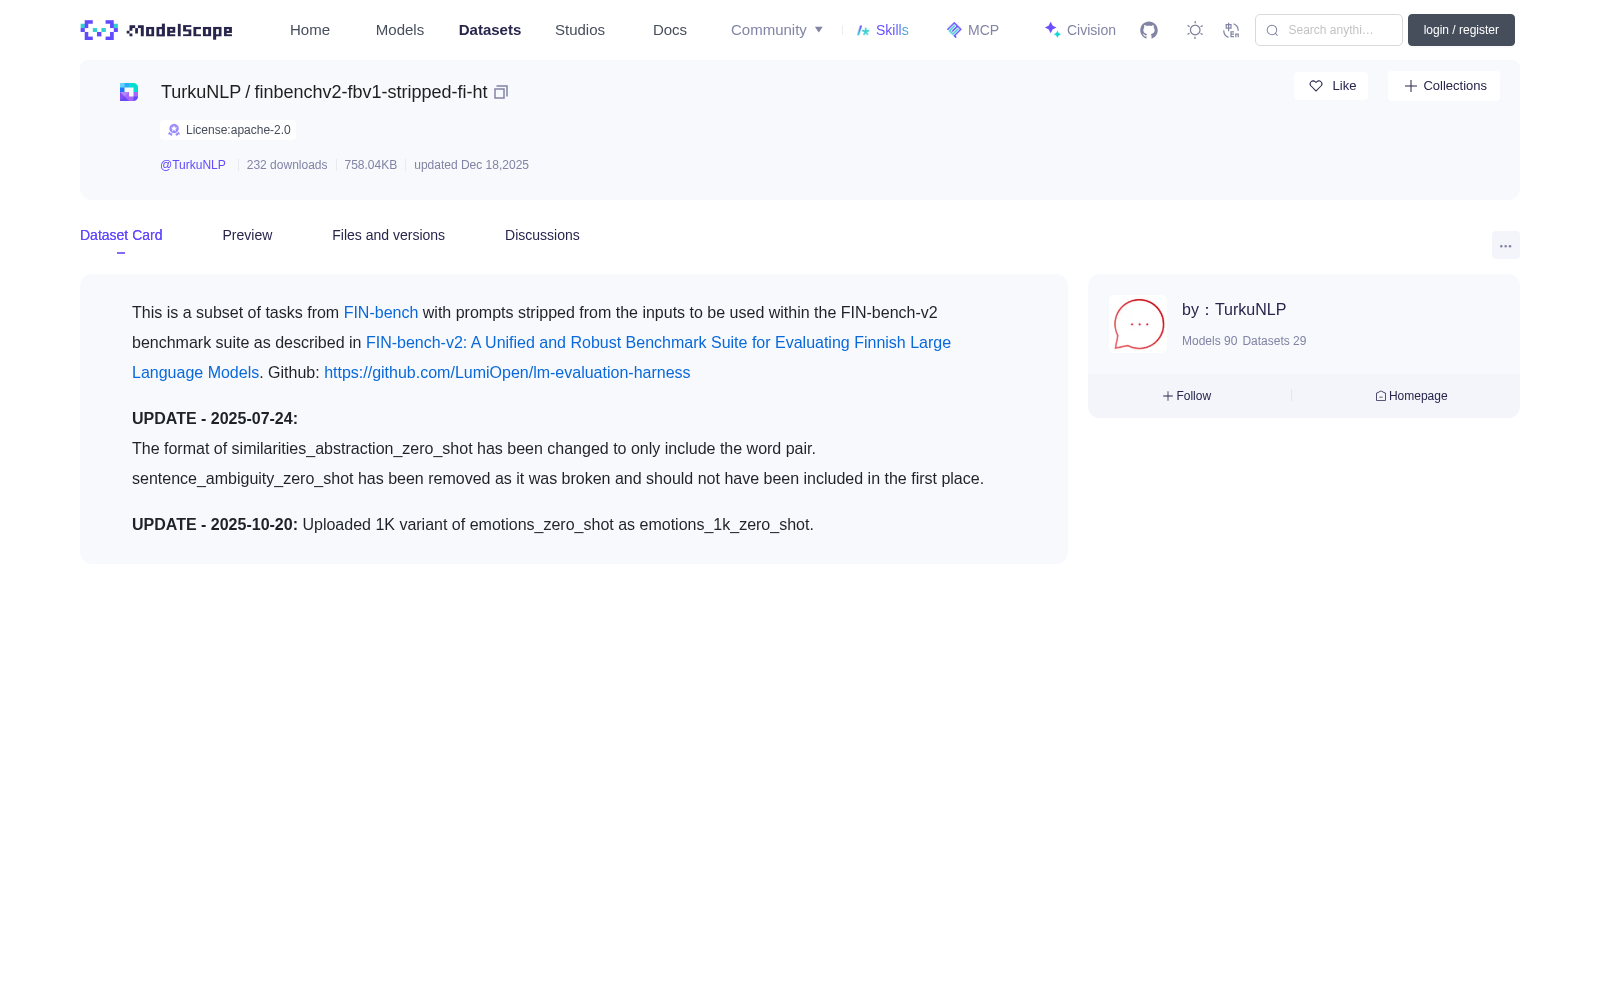The image size is (1600, 1000).
Task: Click the updated Dec 18,2025 text
Action: coord(471,165)
